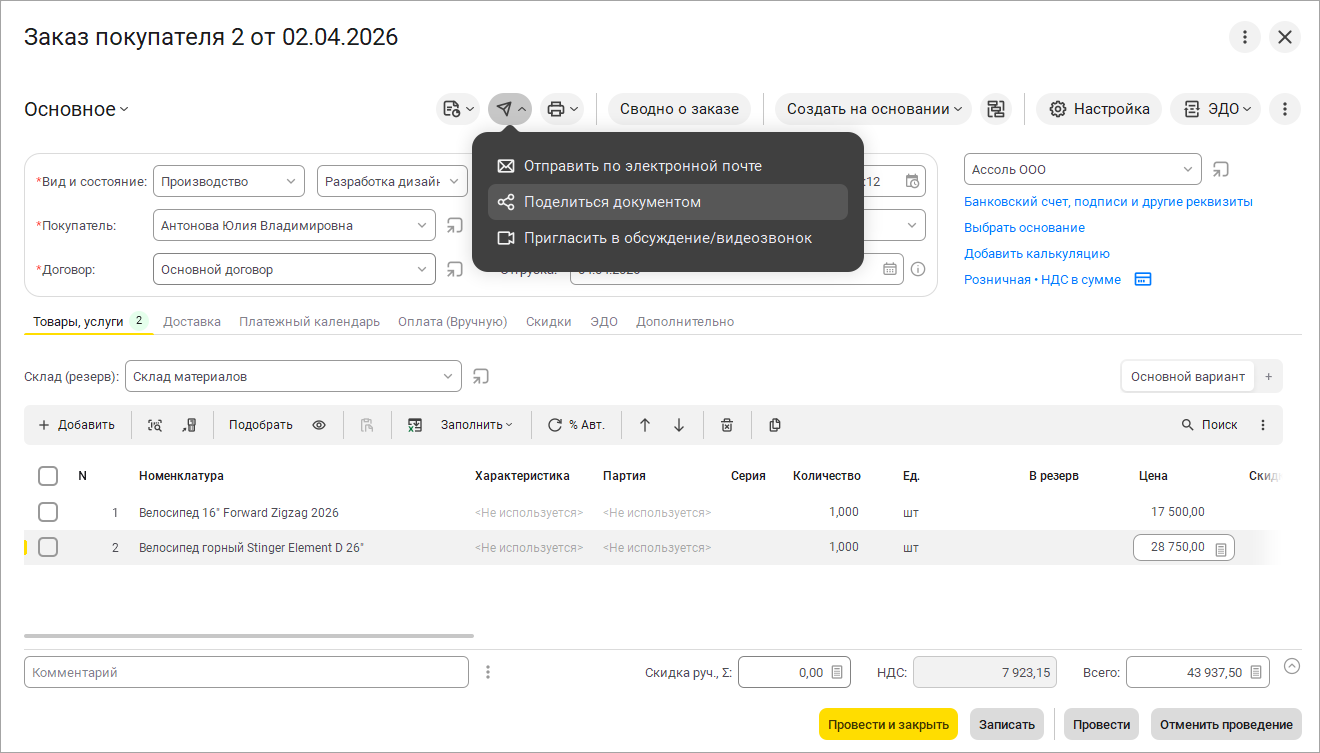This screenshot has width=1320, height=753.
Task: Tick the checkbox for Велосипед 16" Forward Zigzag 2026
Action: (48, 512)
